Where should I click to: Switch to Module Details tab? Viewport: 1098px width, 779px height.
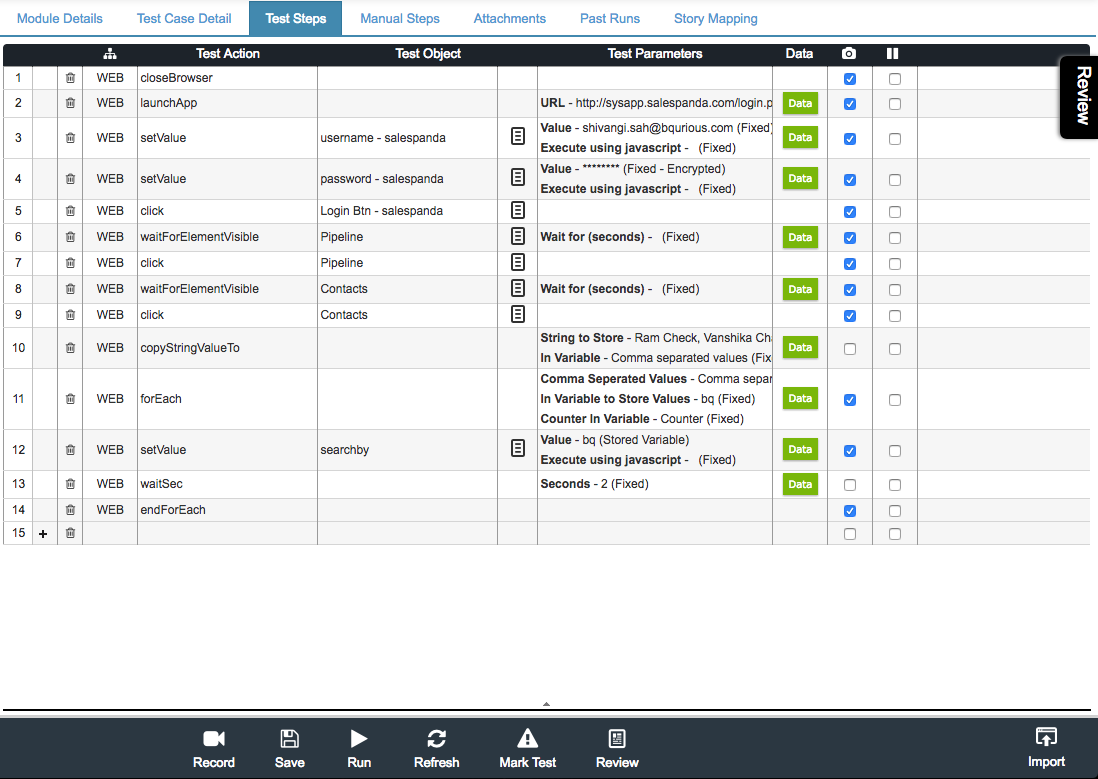[x=60, y=19]
